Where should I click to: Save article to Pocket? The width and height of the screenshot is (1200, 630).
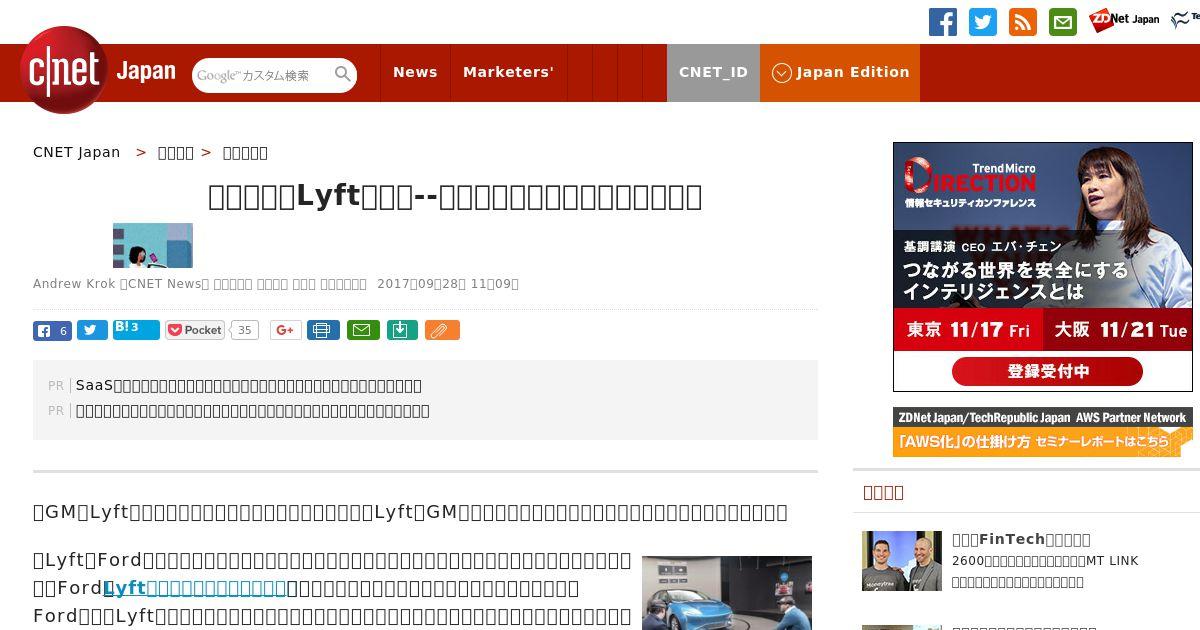click(x=196, y=330)
